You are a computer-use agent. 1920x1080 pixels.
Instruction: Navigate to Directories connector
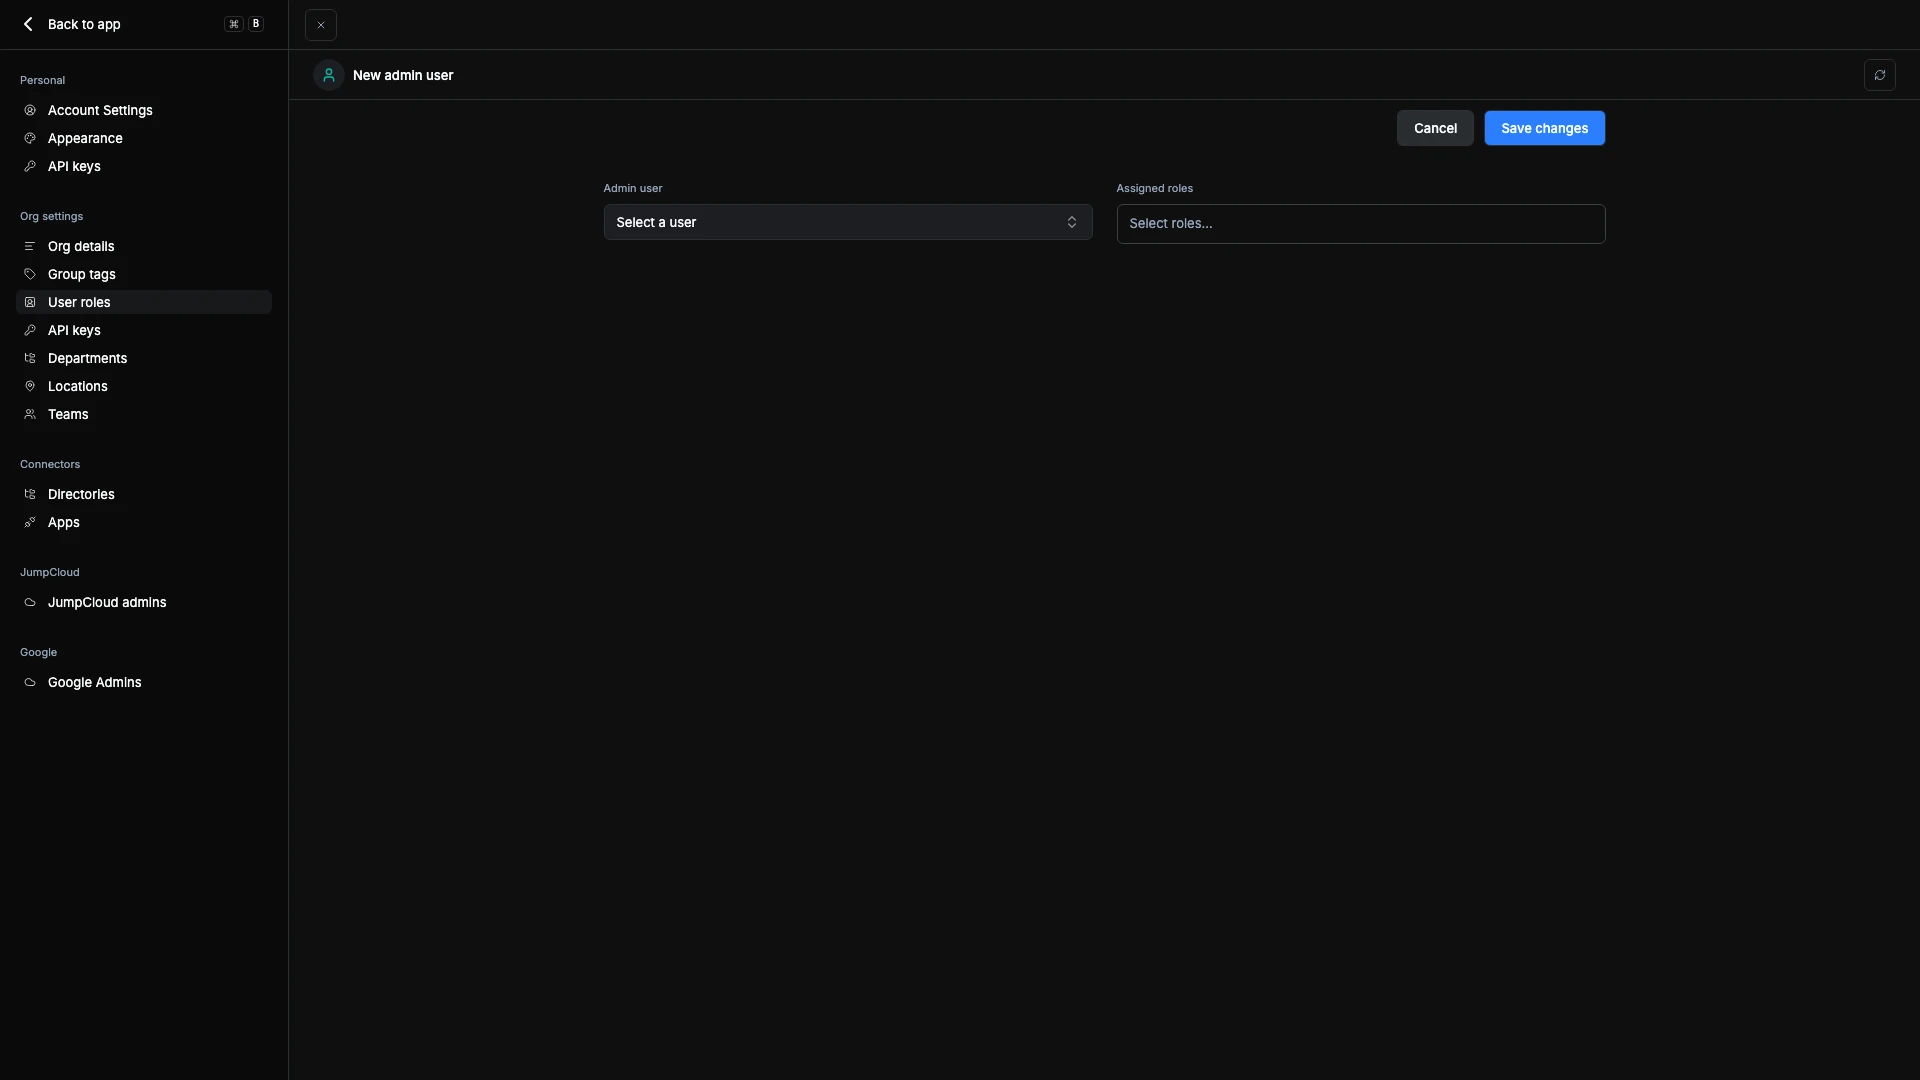81,494
